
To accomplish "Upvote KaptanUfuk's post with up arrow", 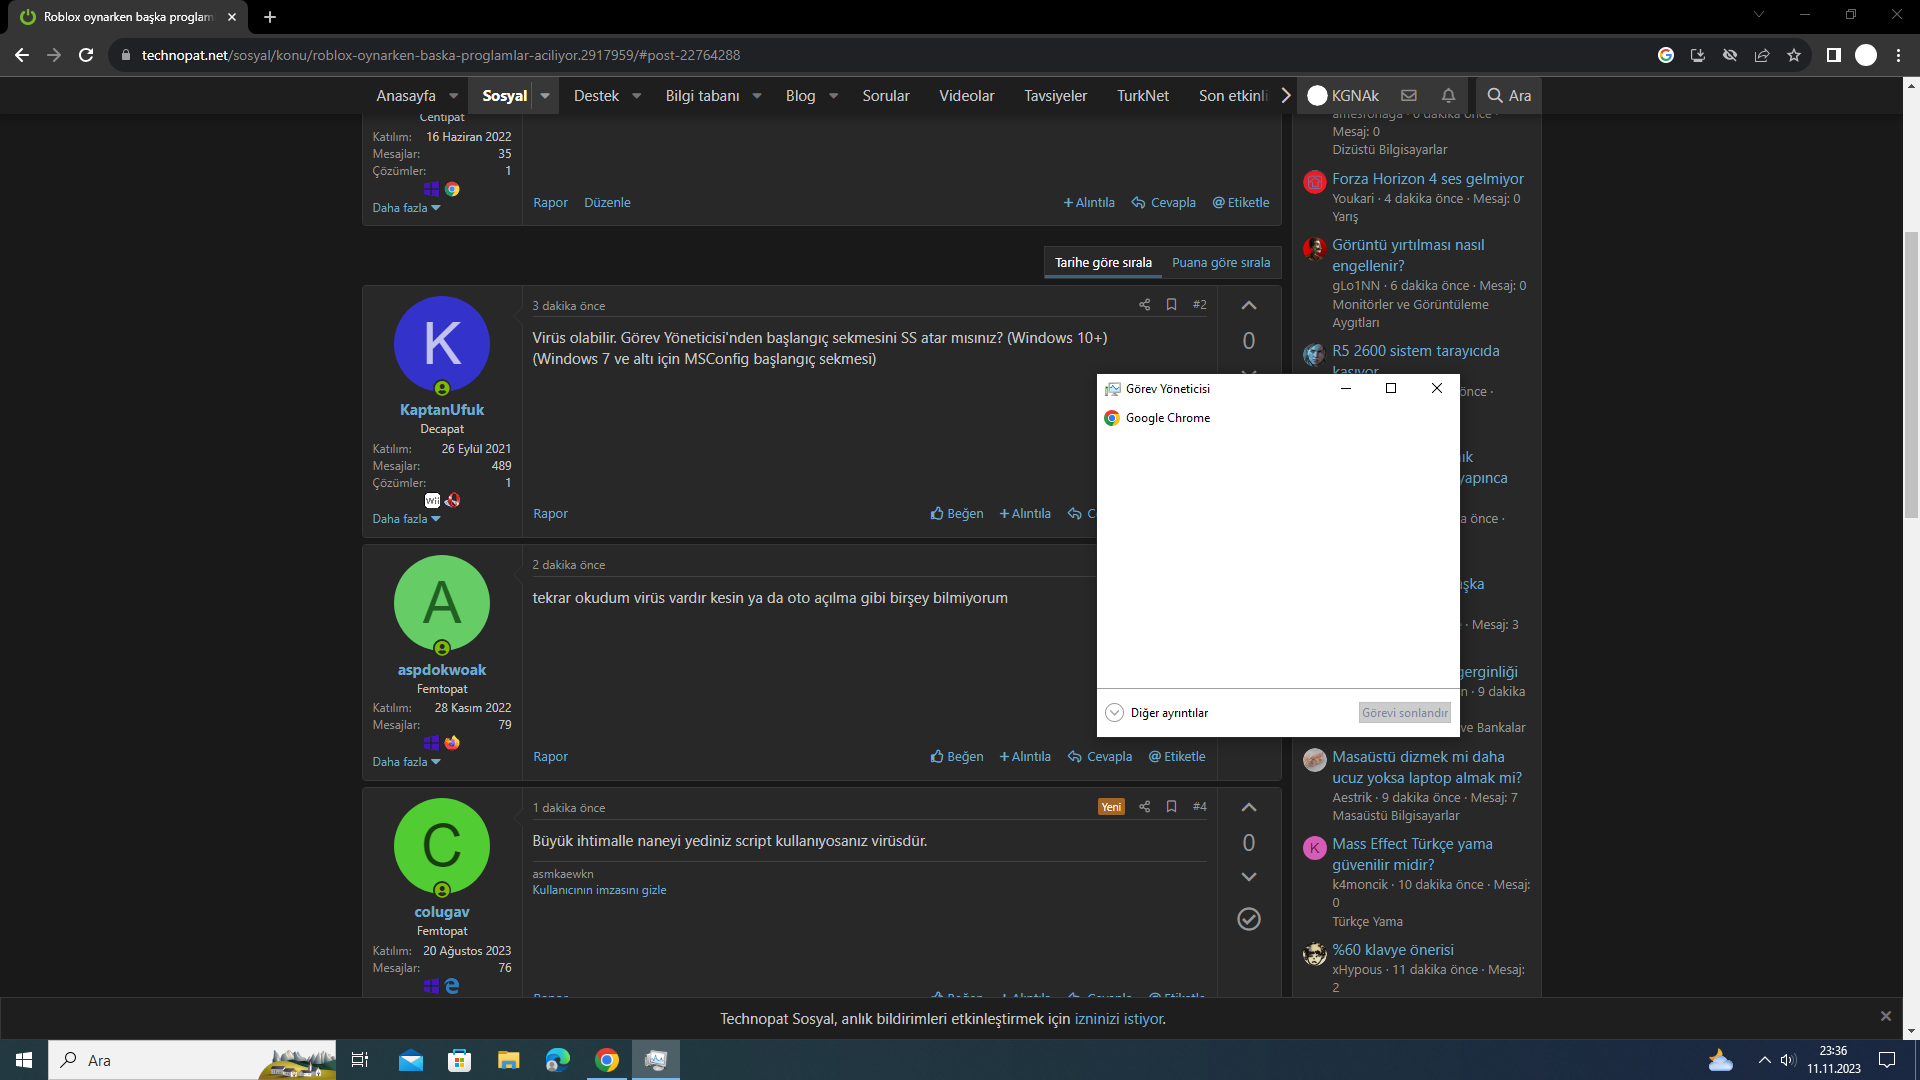I will (1249, 306).
